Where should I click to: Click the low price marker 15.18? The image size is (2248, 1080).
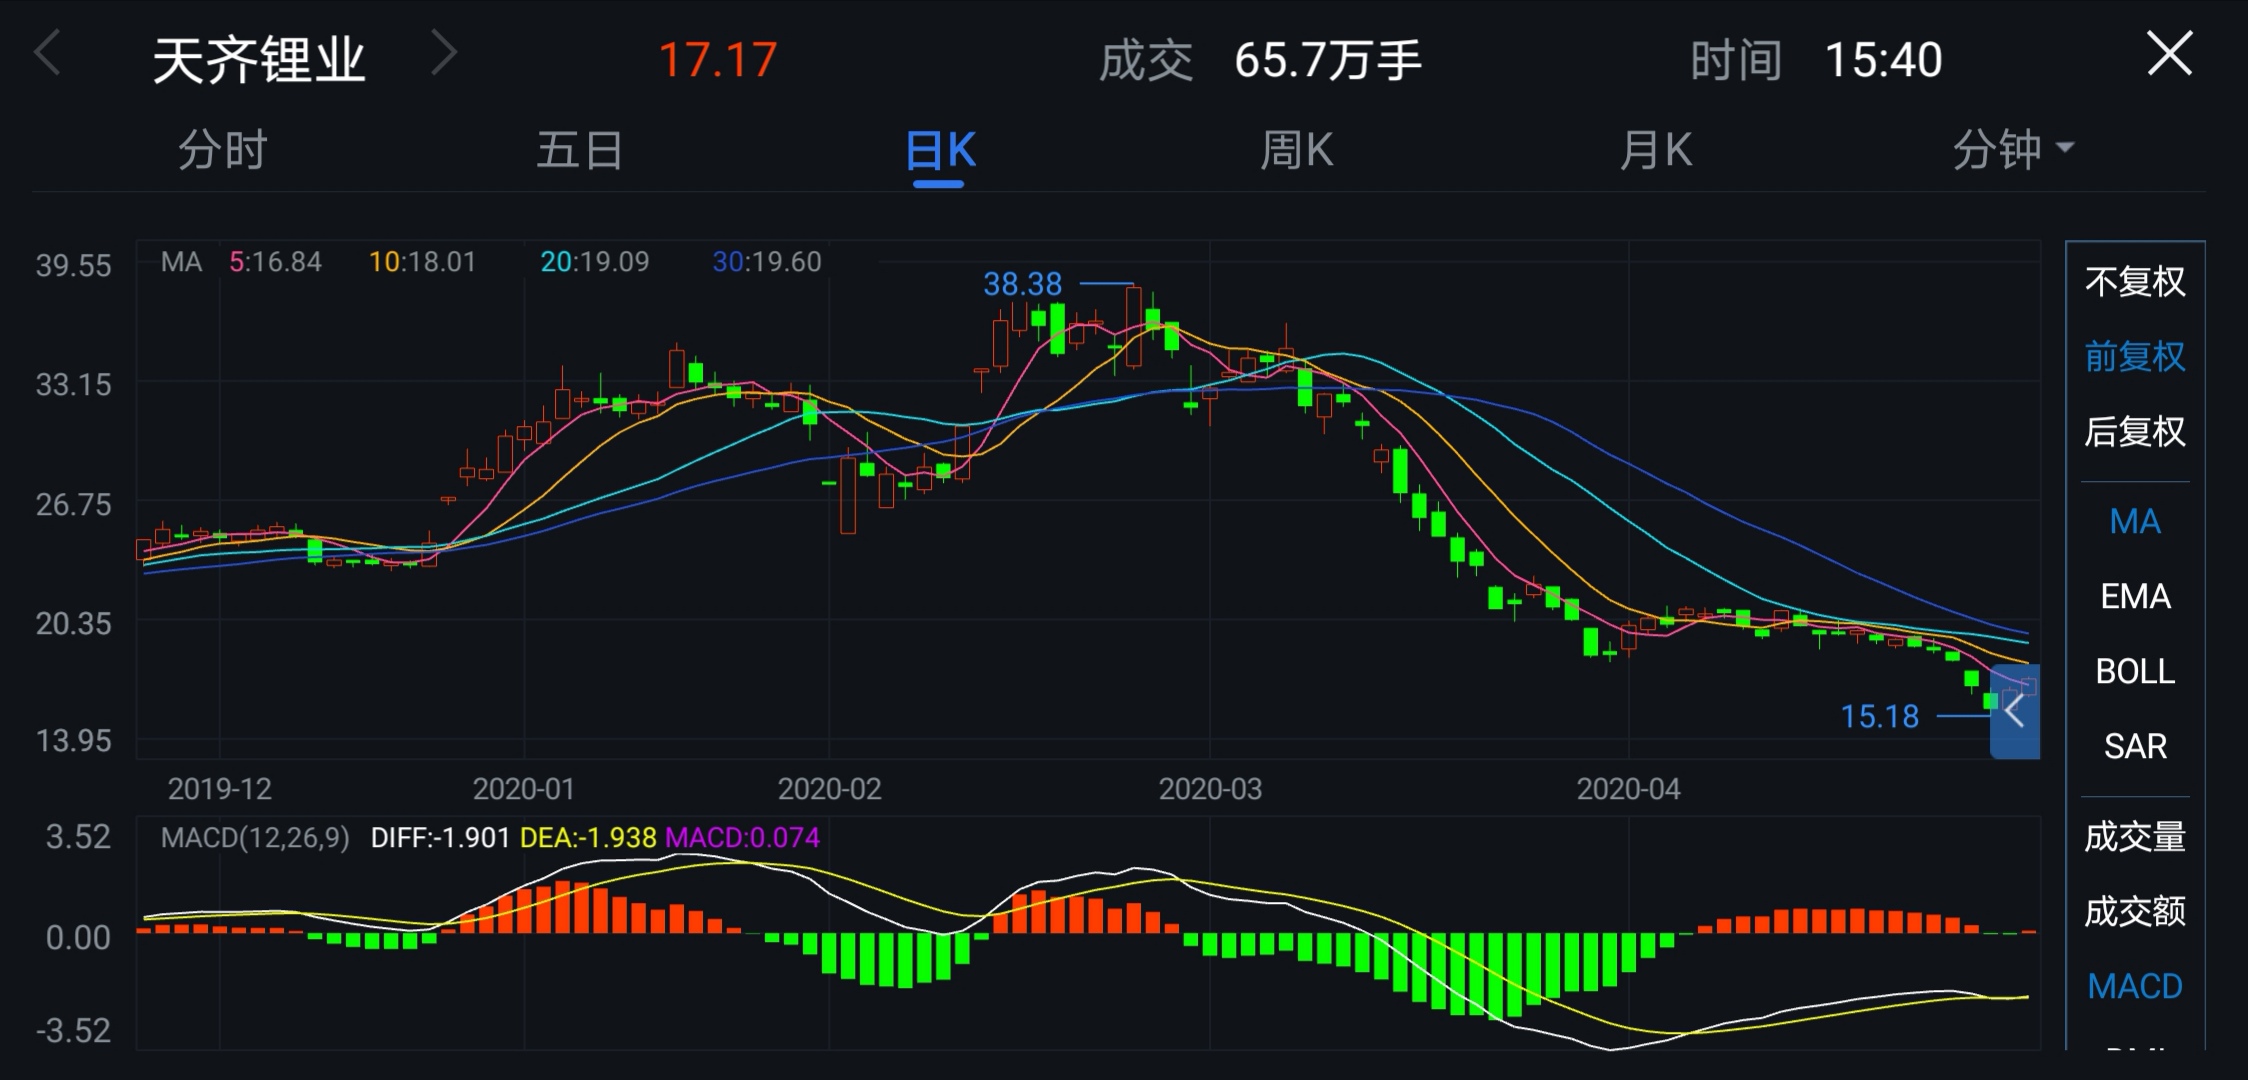tap(1880, 716)
